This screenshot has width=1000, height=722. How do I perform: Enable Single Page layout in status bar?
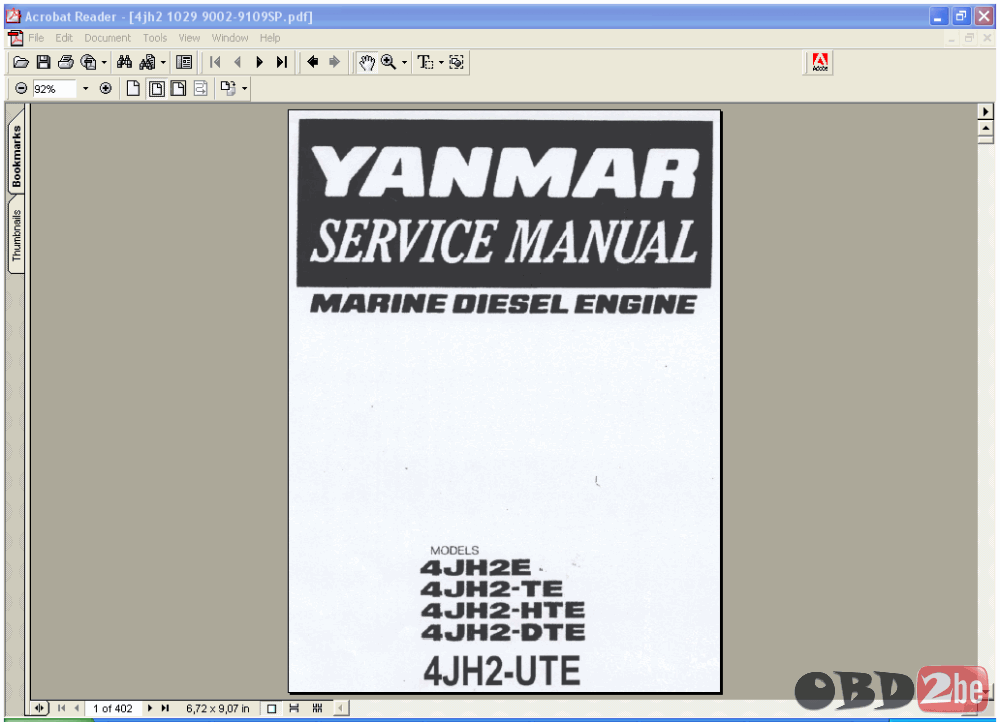(272, 708)
